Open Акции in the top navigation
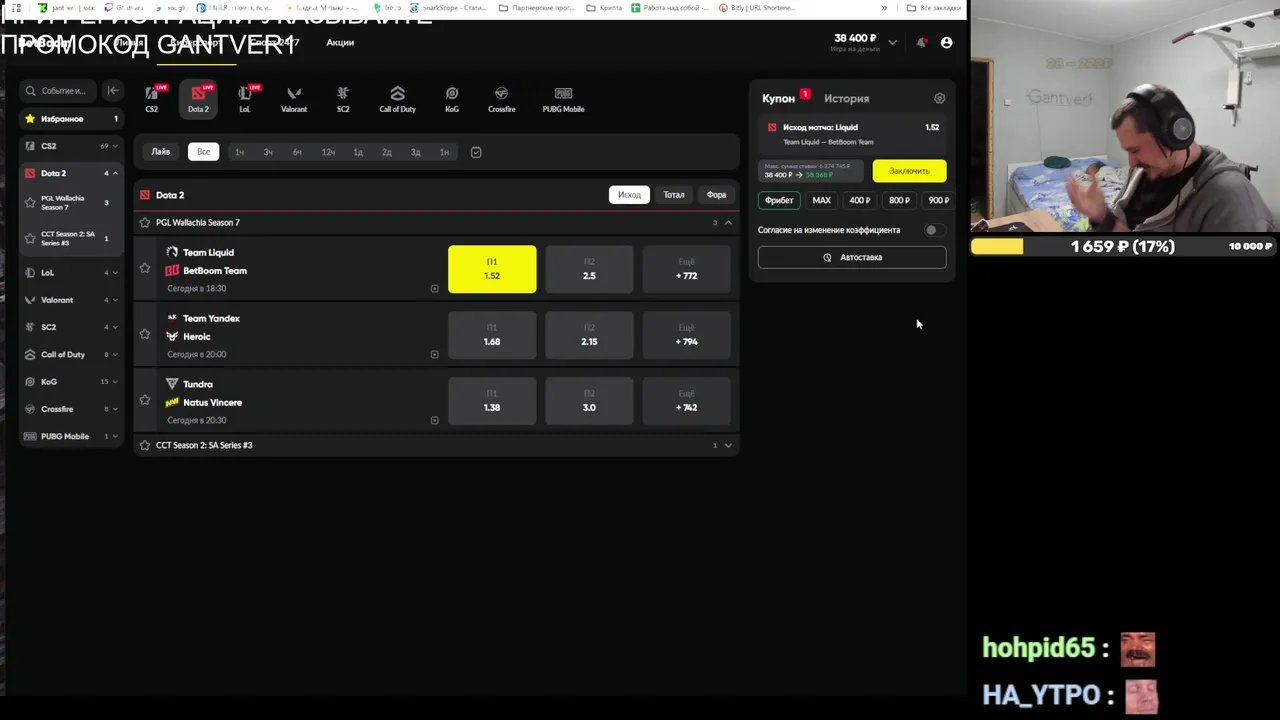This screenshot has width=1280, height=720. pyautogui.click(x=340, y=42)
